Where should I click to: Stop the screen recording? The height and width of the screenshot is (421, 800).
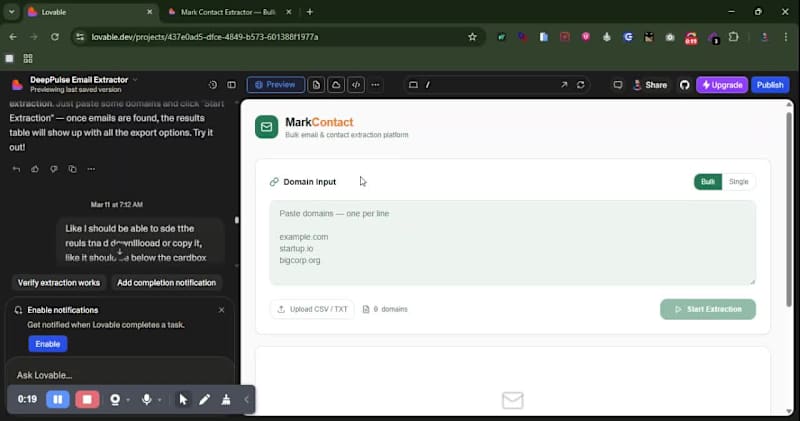point(87,399)
